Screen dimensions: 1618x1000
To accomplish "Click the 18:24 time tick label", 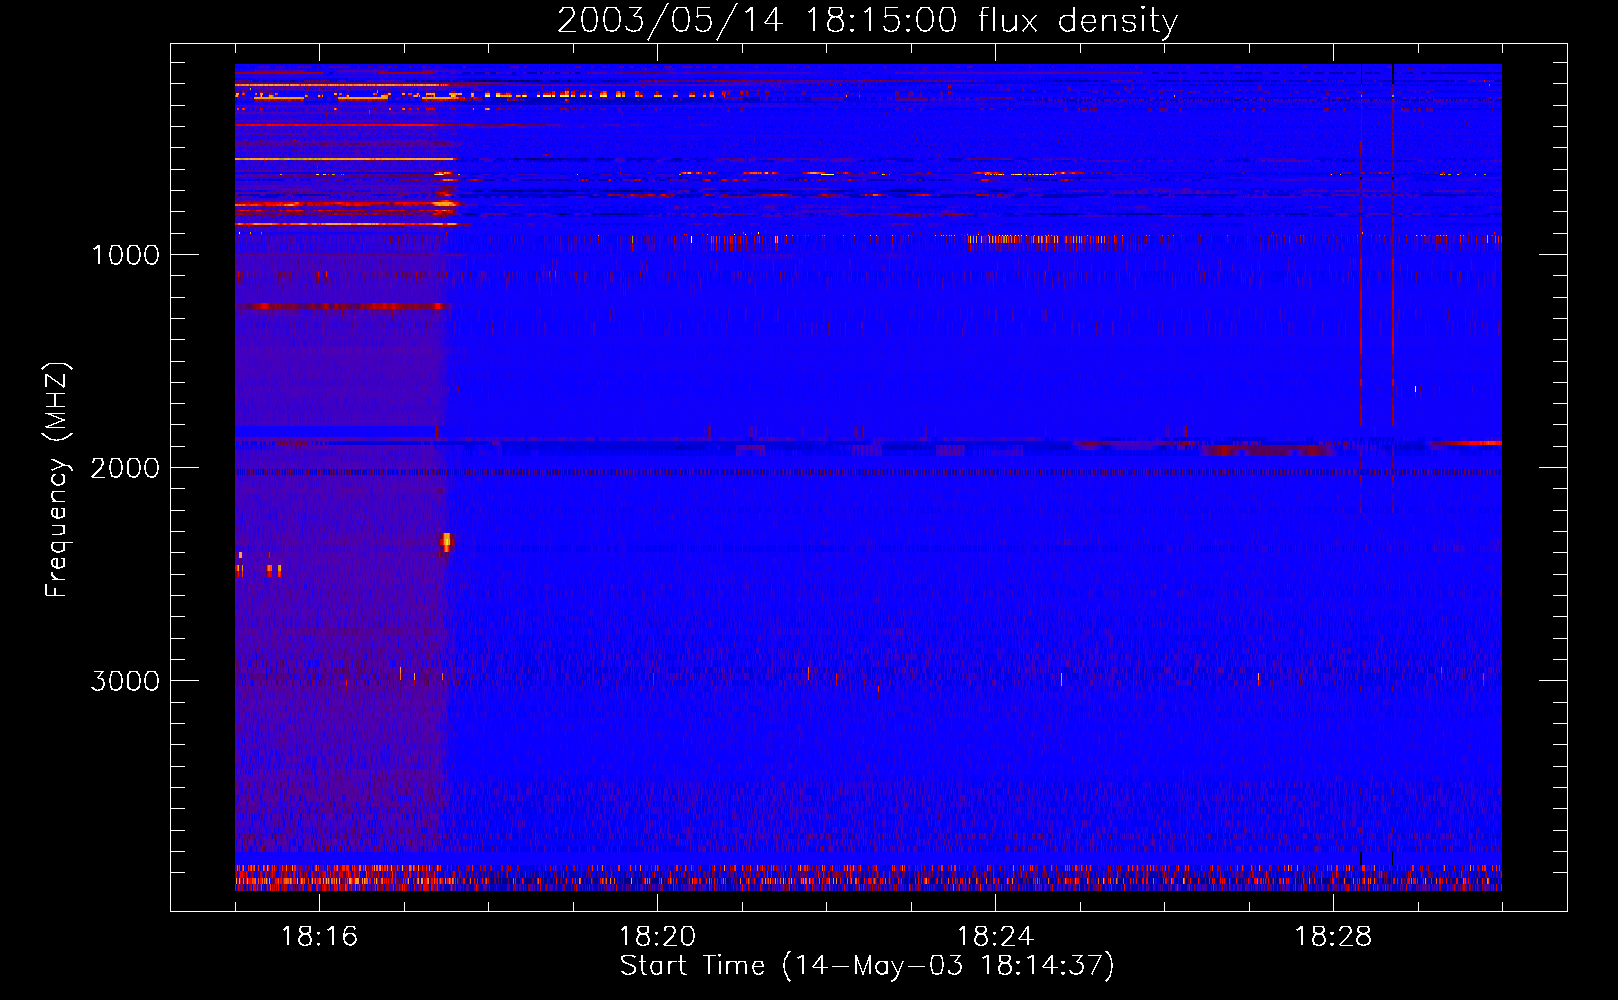I will tap(995, 937).
